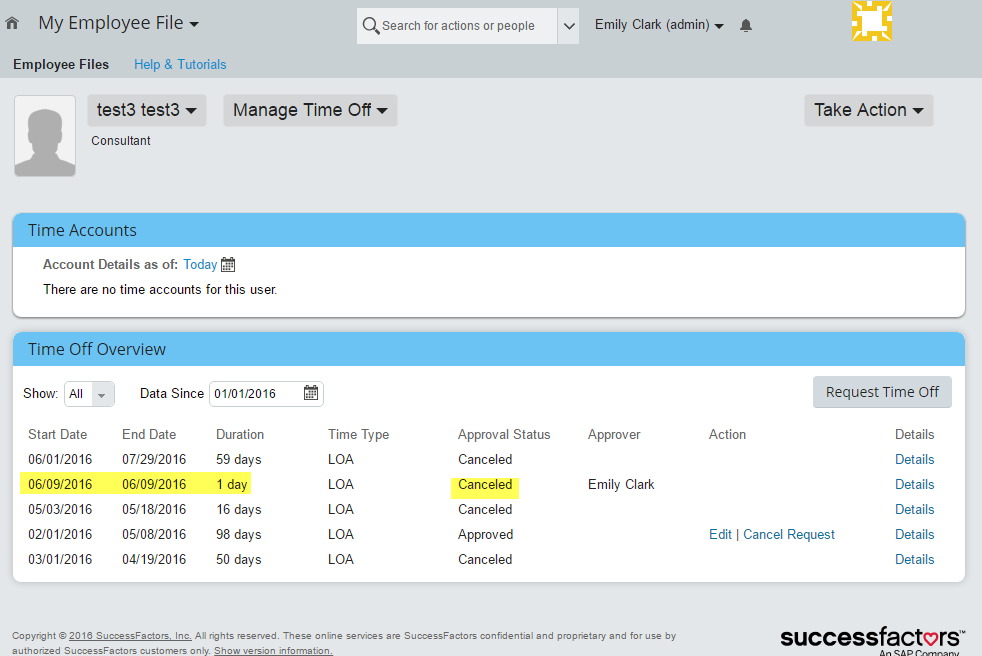Click the Consultant job title text

point(121,141)
